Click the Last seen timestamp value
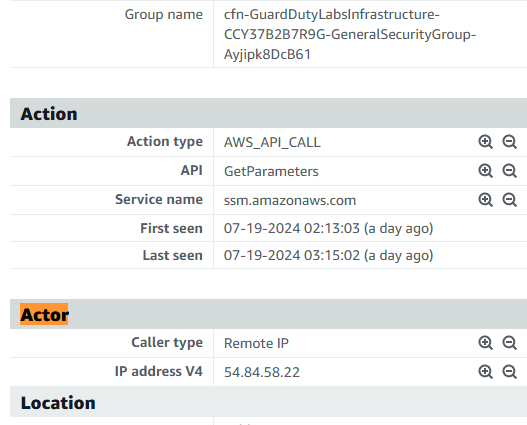 (328, 255)
